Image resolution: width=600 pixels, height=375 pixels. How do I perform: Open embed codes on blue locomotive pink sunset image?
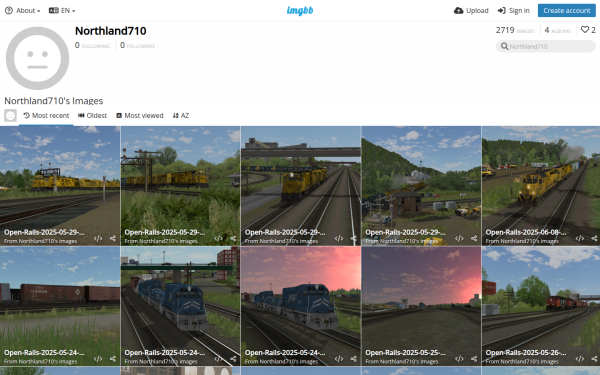(x=339, y=359)
